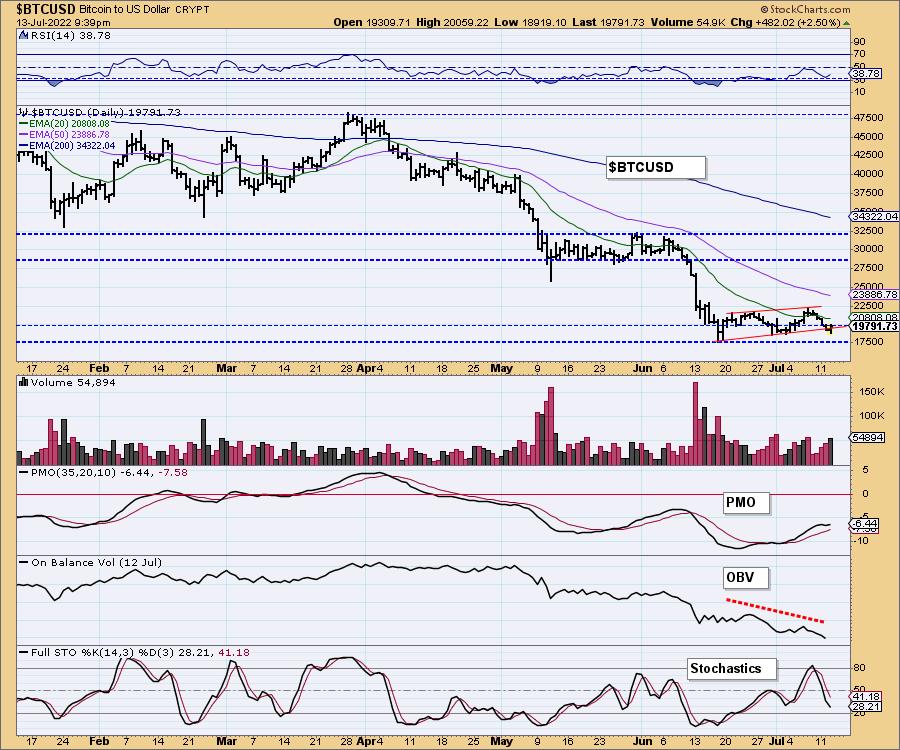This screenshot has width=900, height=750.
Task: Click the '13-Jul-2022 9:39pm' timestamp
Action: click(x=64, y=22)
